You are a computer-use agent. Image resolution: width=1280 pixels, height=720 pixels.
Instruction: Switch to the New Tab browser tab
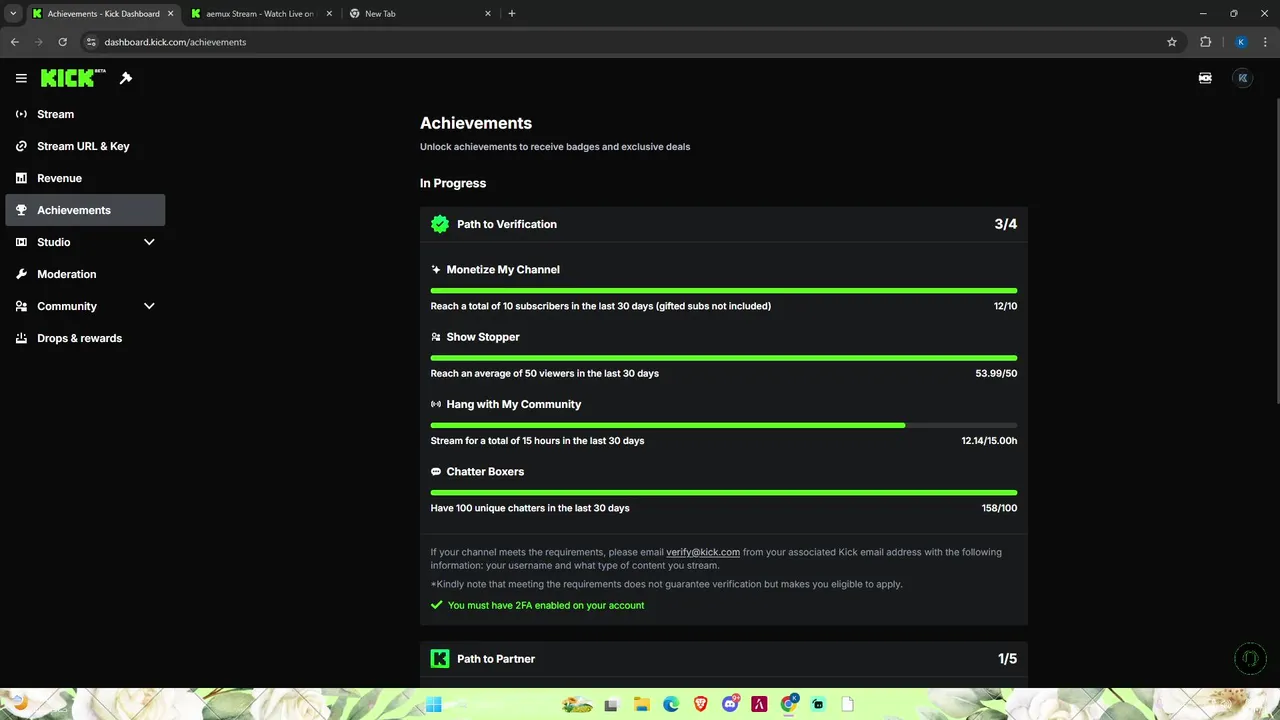coord(420,14)
